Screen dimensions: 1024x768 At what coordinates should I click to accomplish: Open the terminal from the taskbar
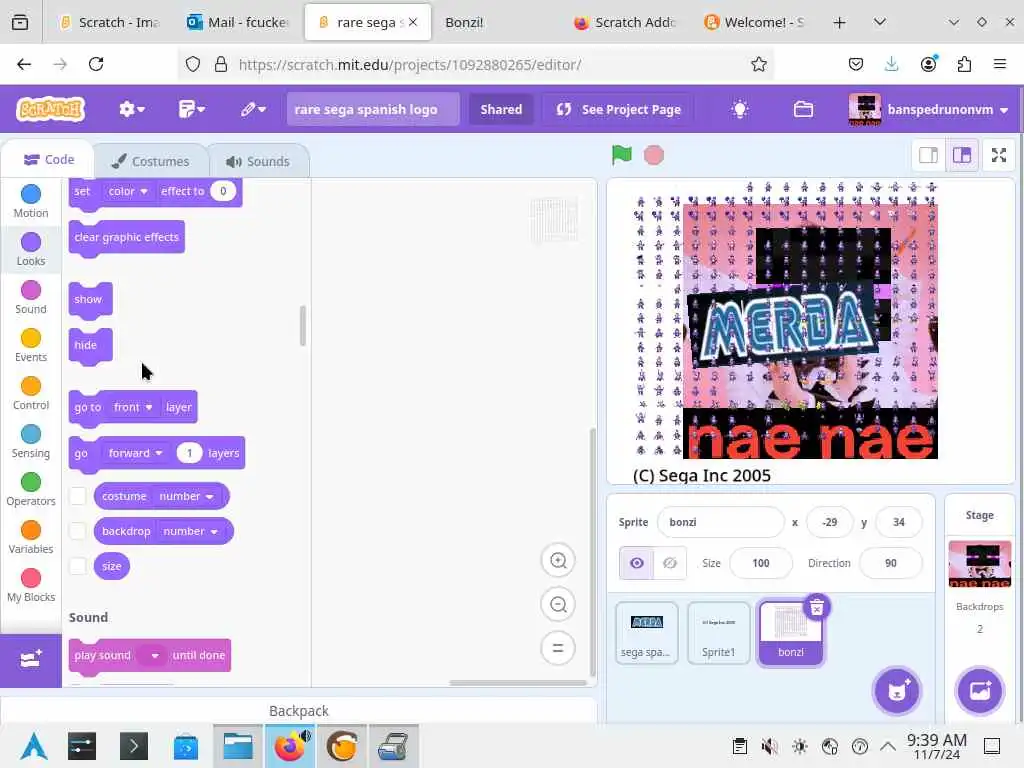click(x=134, y=746)
